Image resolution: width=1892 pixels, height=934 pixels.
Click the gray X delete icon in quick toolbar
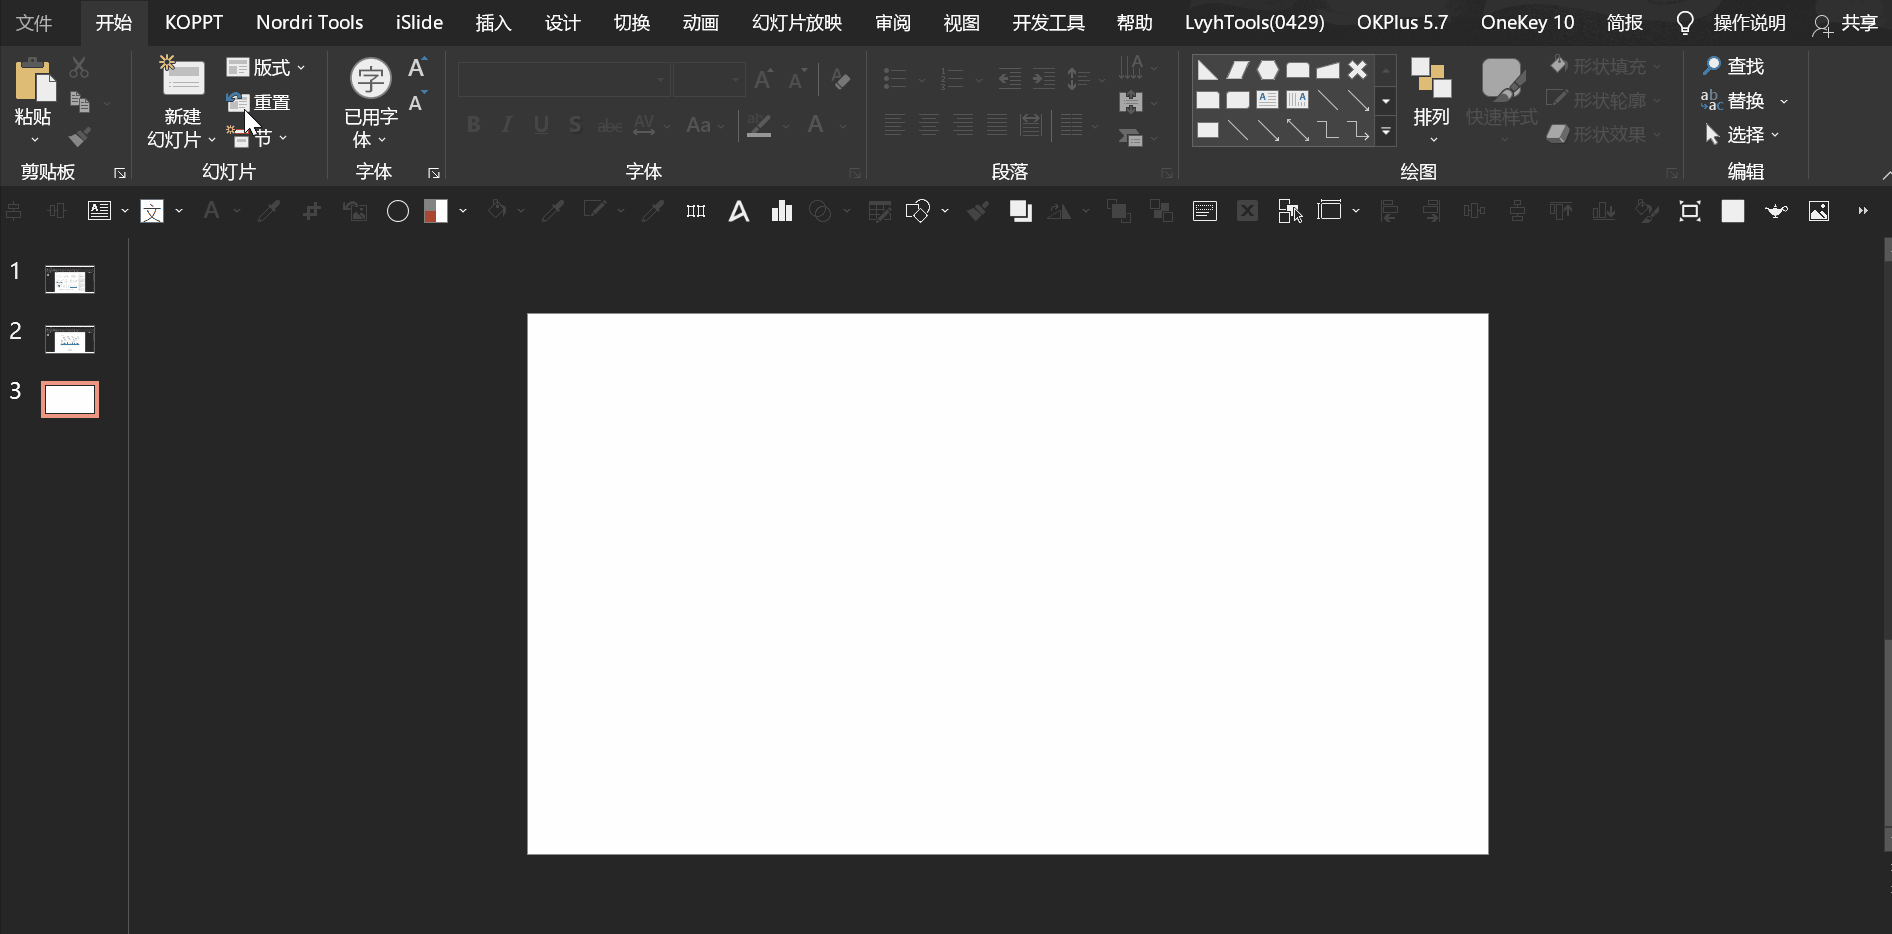1247,211
